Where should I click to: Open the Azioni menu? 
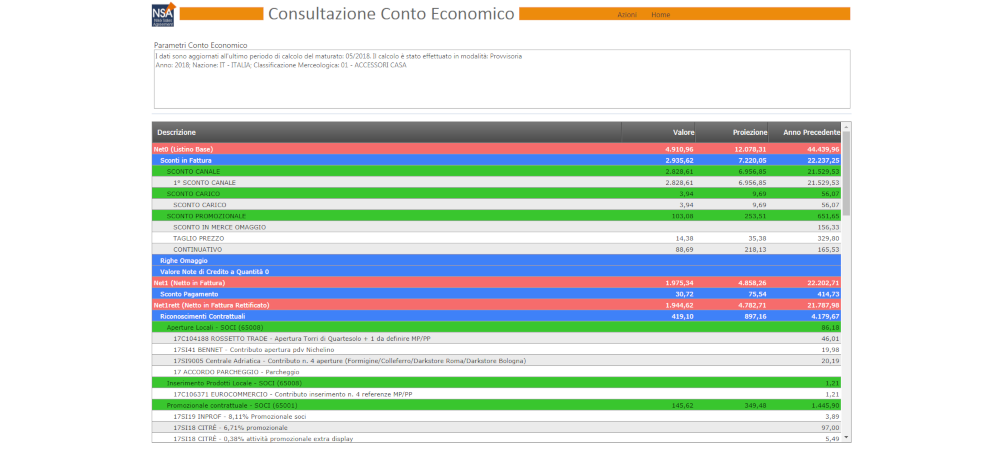click(x=627, y=15)
